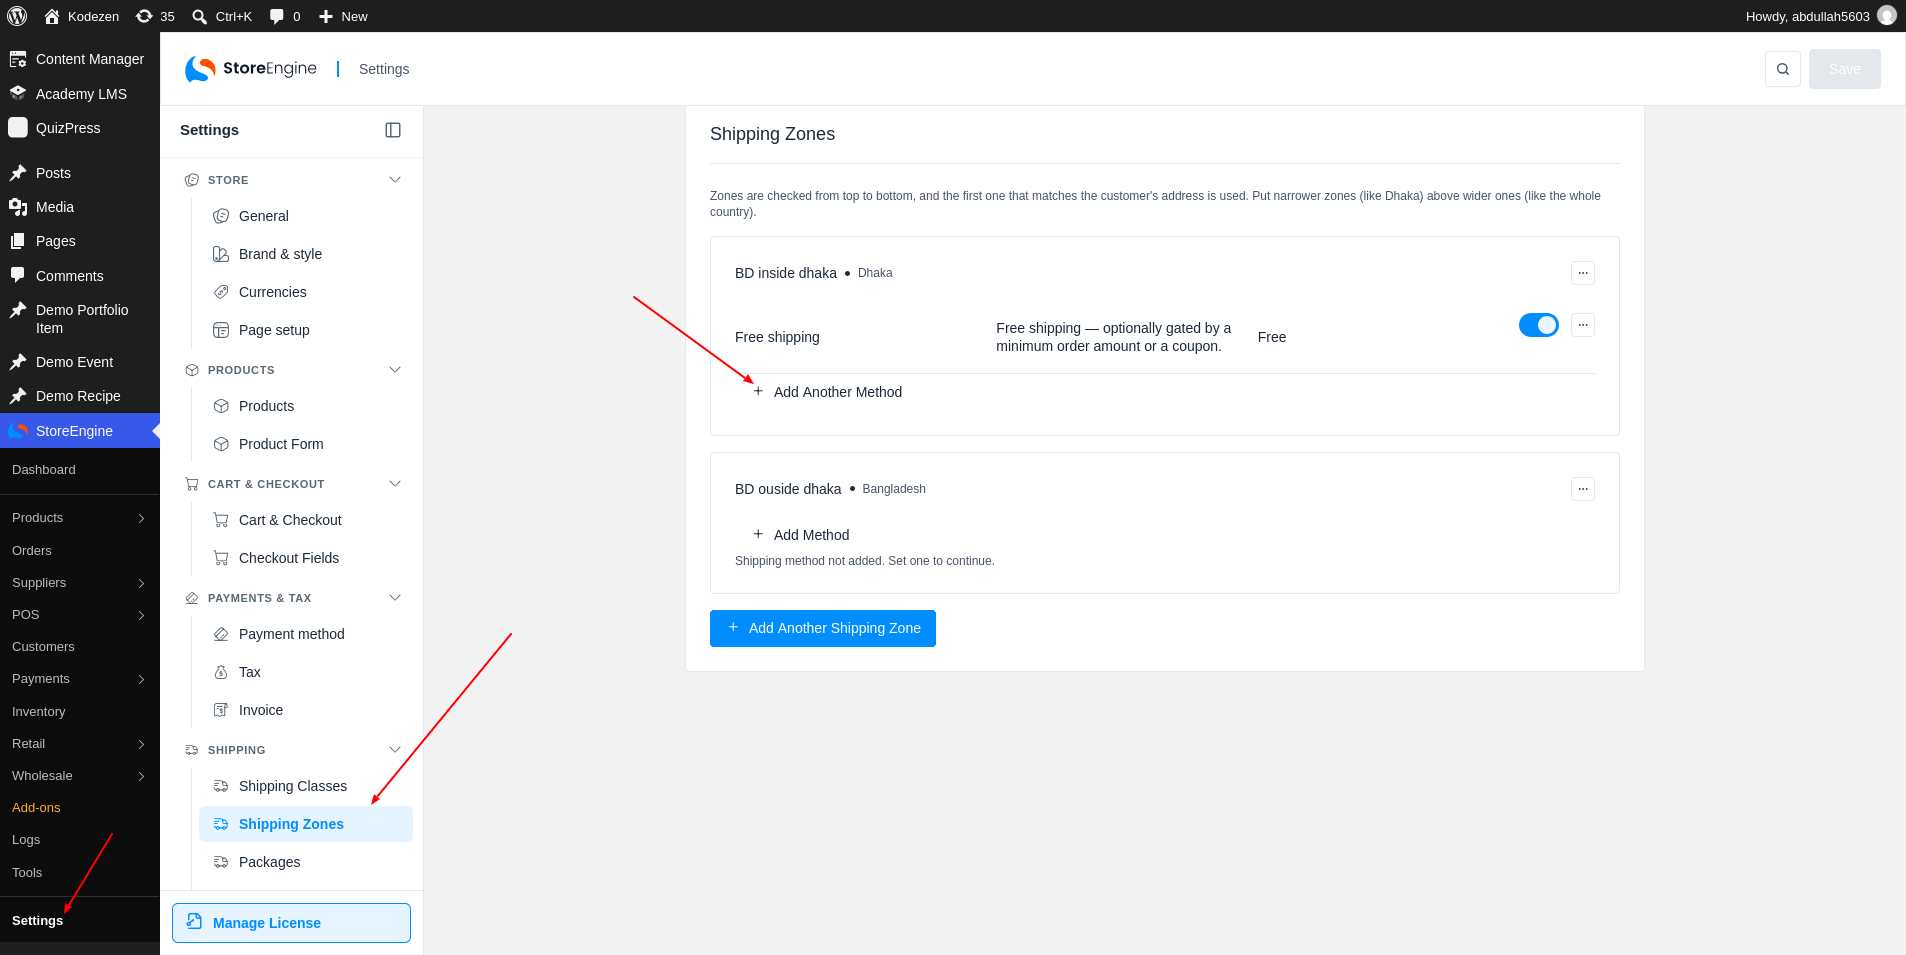The width and height of the screenshot is (1906, 955).
Task: Click the StoreEngine logo in header
Action: tap(251, 69)
